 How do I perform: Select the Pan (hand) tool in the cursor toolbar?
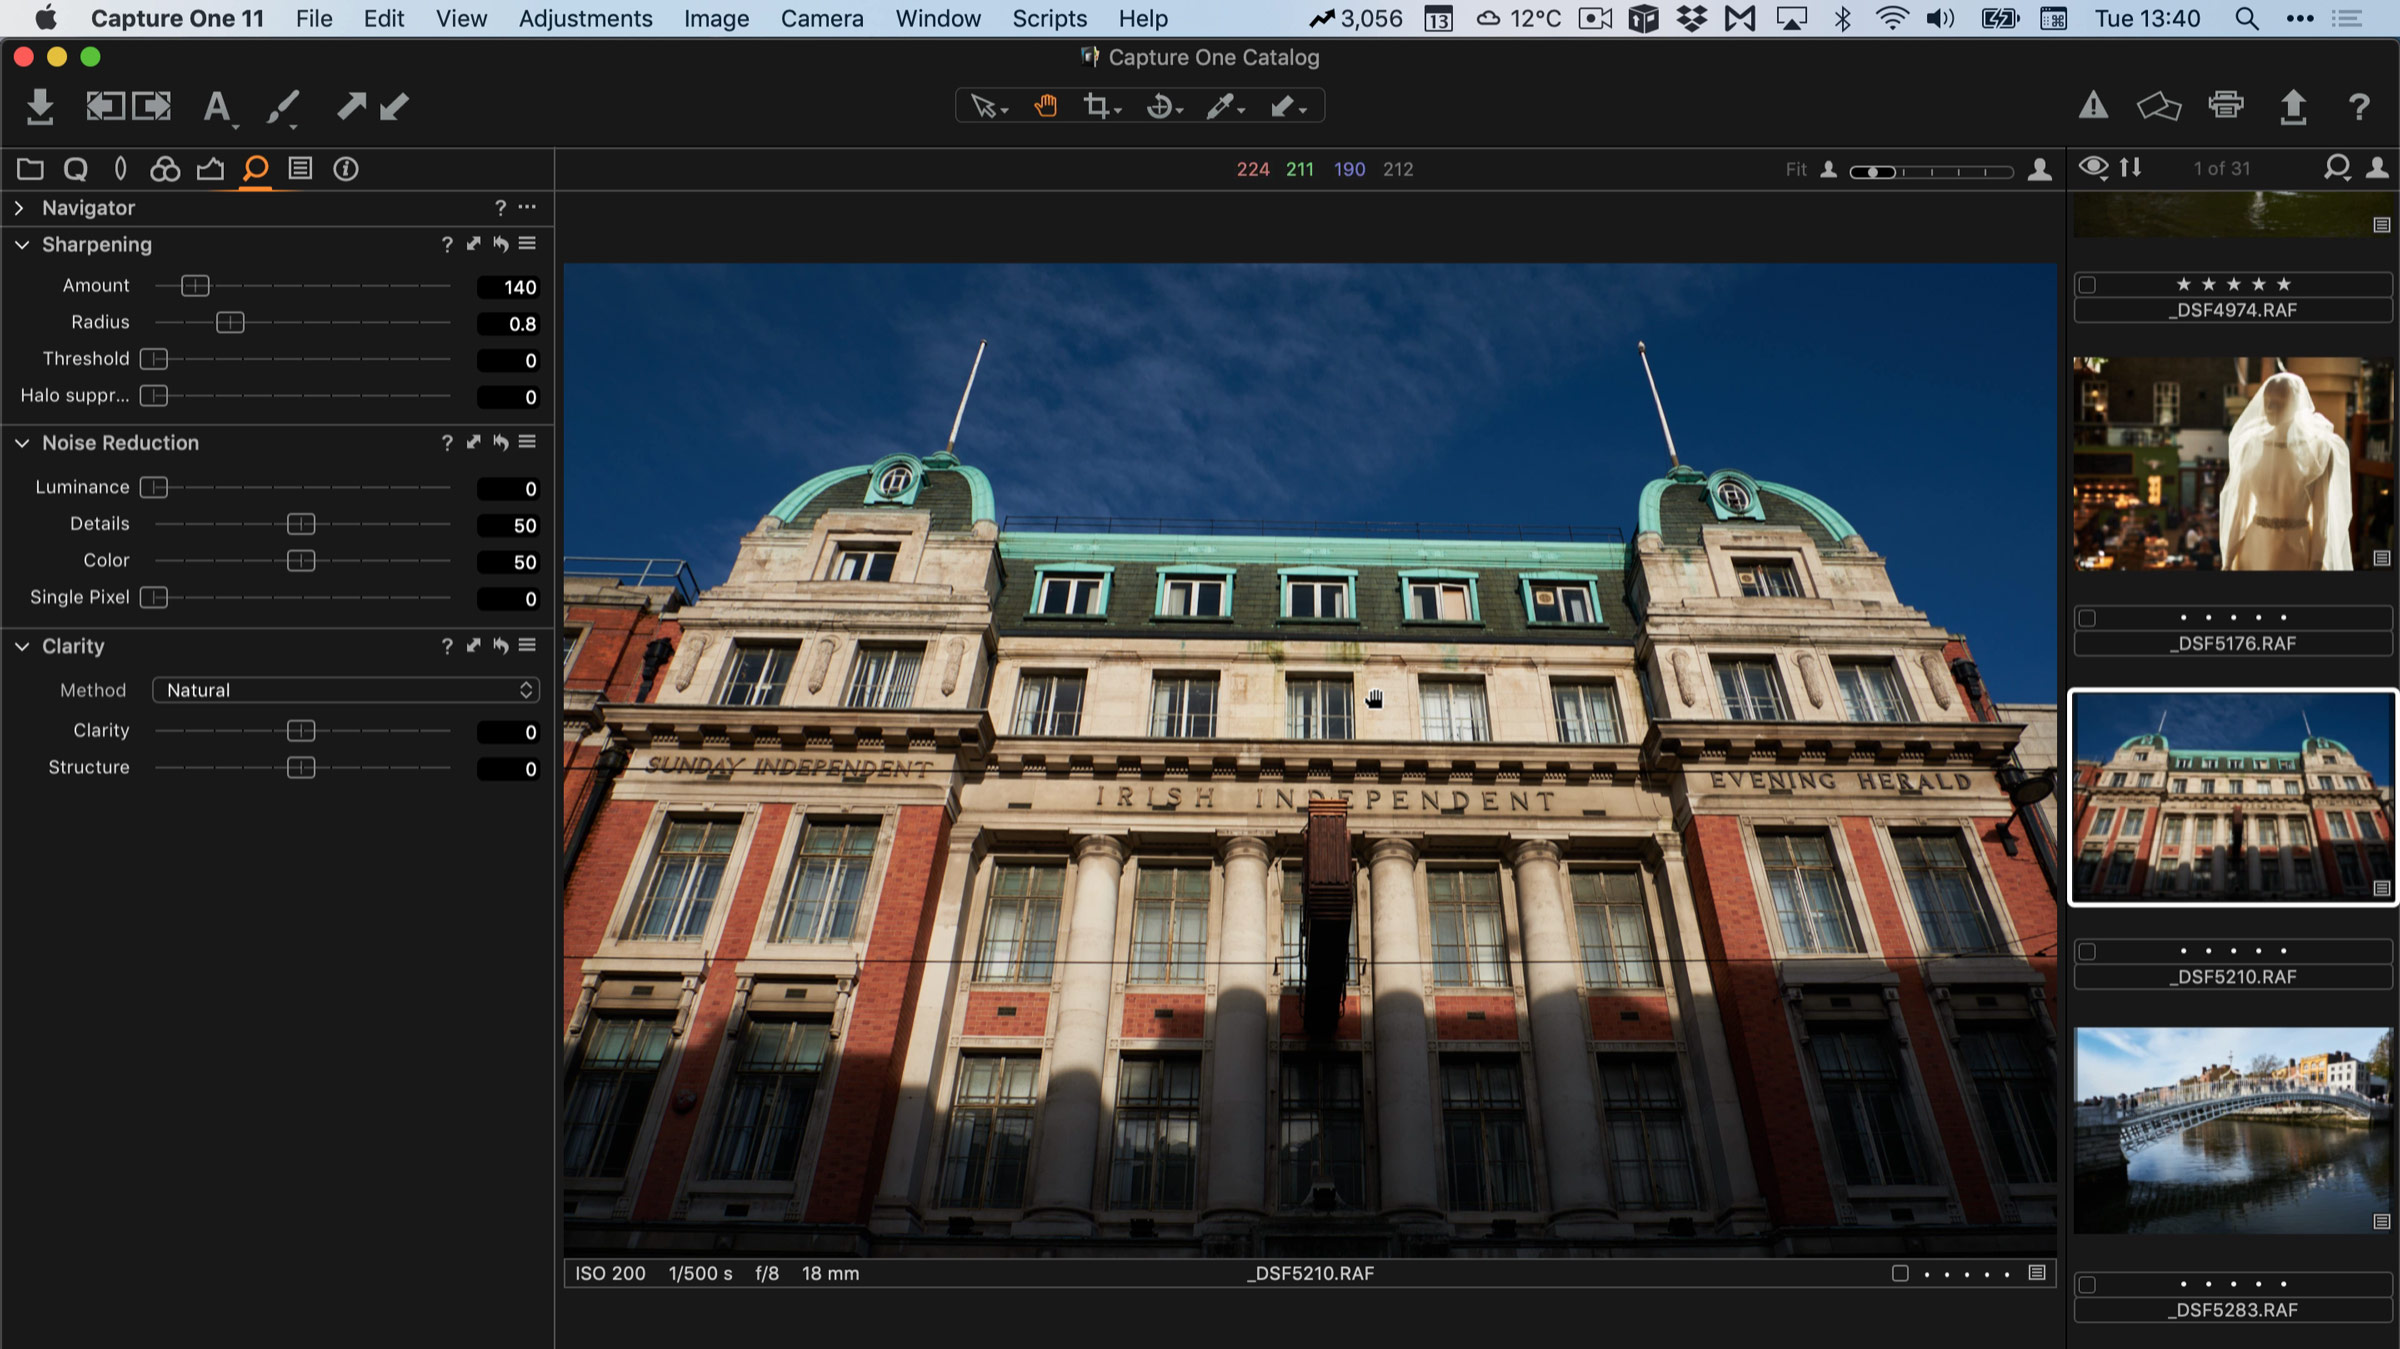point(1046,106)
